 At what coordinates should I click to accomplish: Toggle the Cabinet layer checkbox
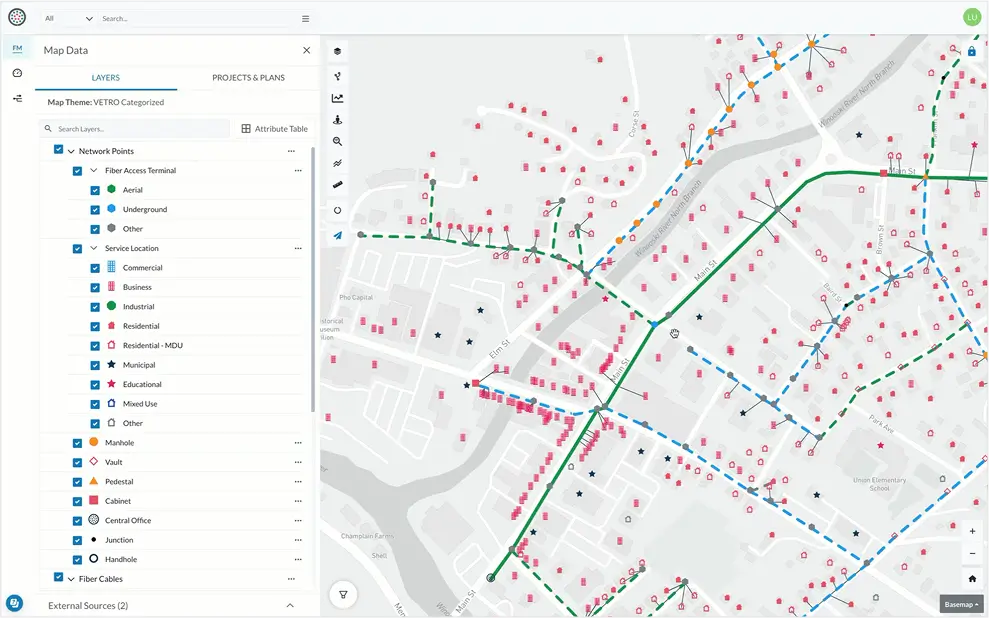(77, 502)
